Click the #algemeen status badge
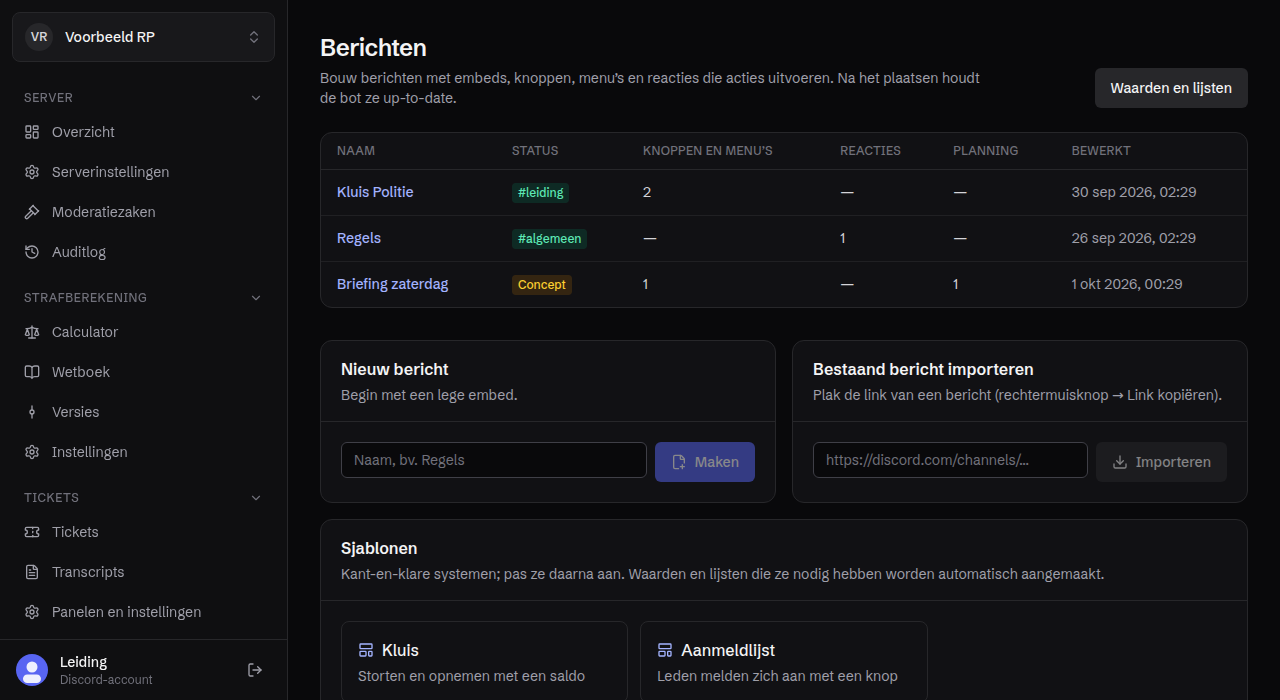 pos(549,239)
